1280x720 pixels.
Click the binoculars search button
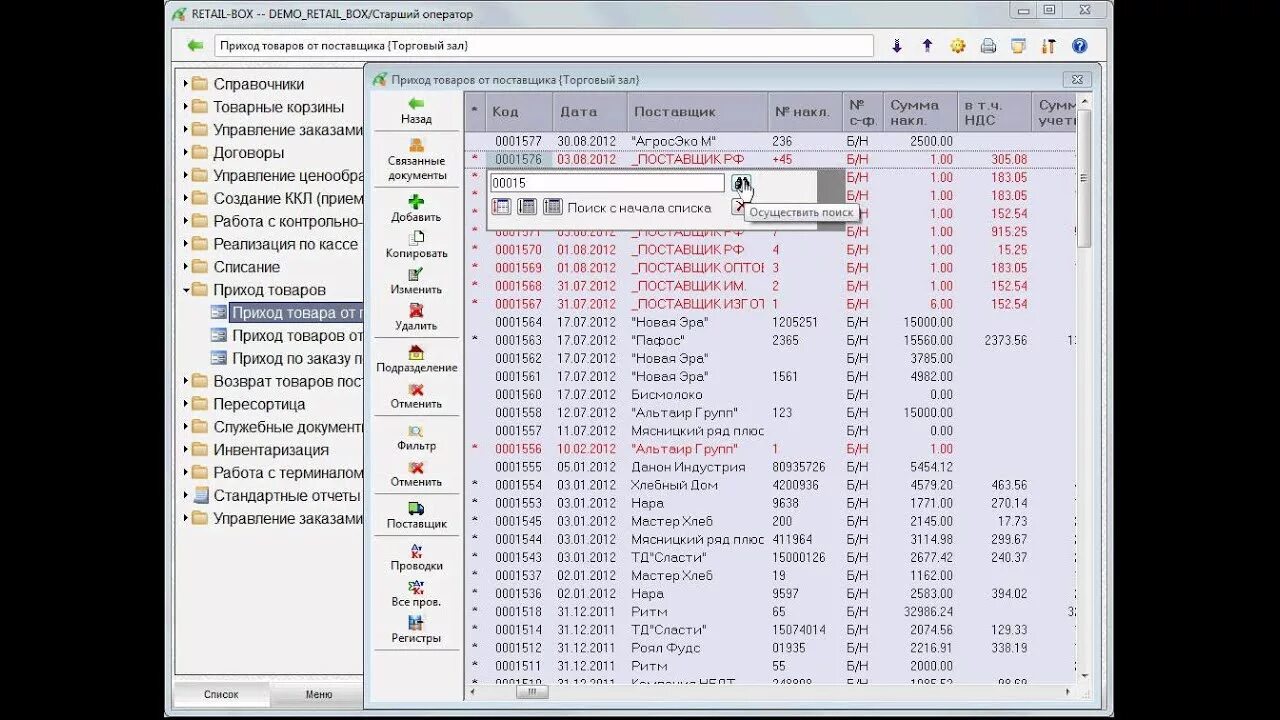coord(741,183)
